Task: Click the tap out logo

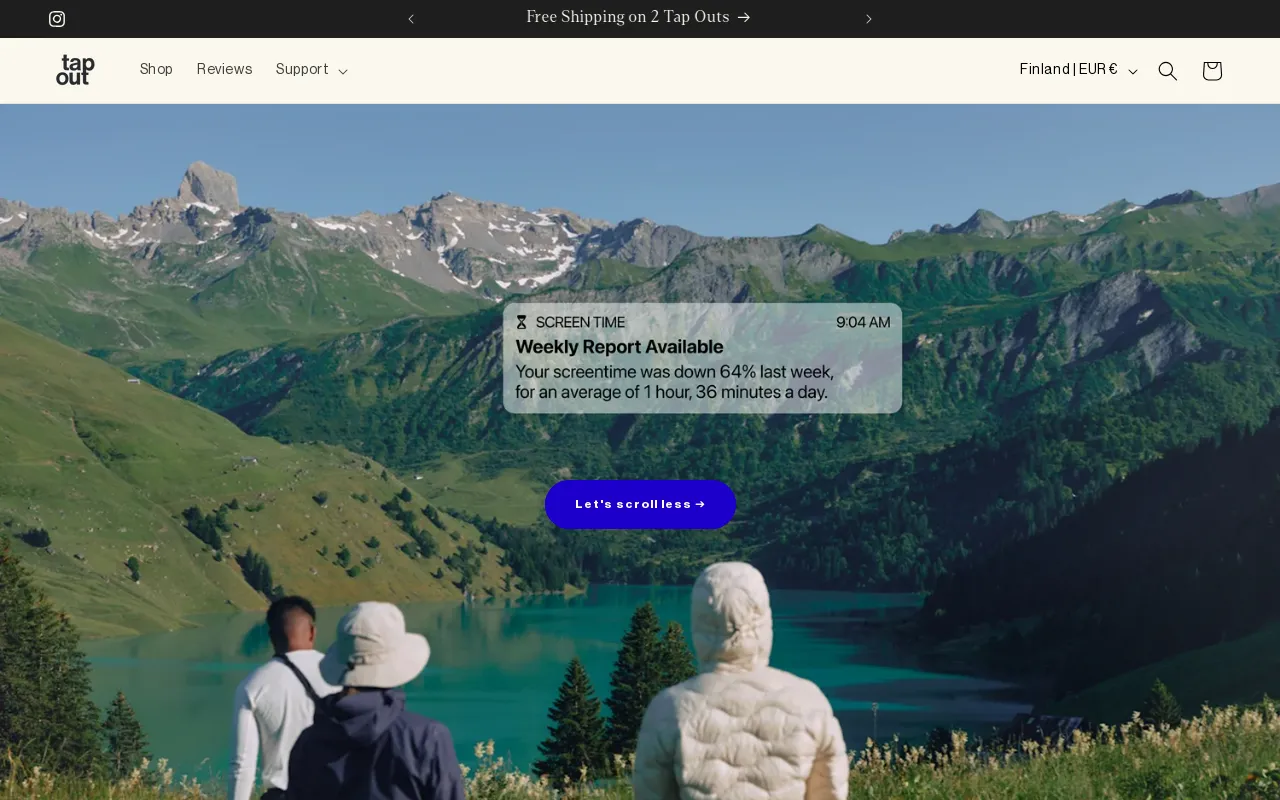Action: pyautogui.click(x=75, y=70)
